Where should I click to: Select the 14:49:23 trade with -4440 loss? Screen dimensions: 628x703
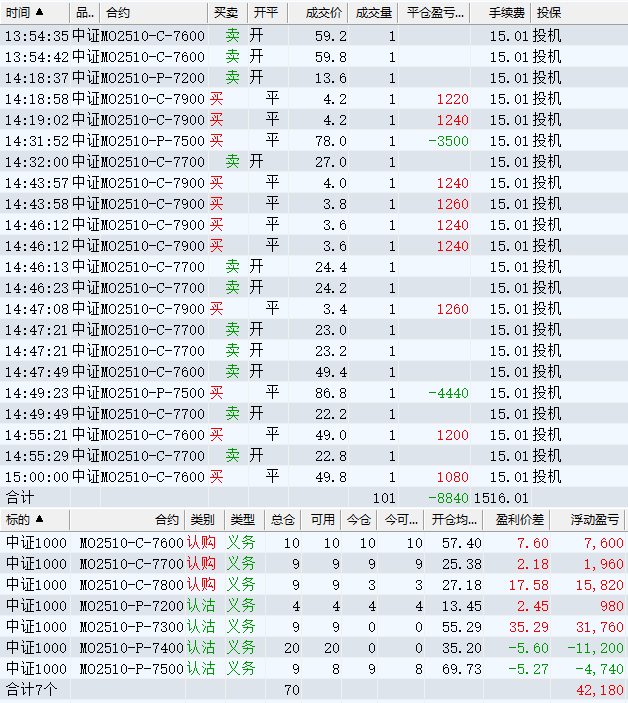pyautogui.click(x=300, y=393)
